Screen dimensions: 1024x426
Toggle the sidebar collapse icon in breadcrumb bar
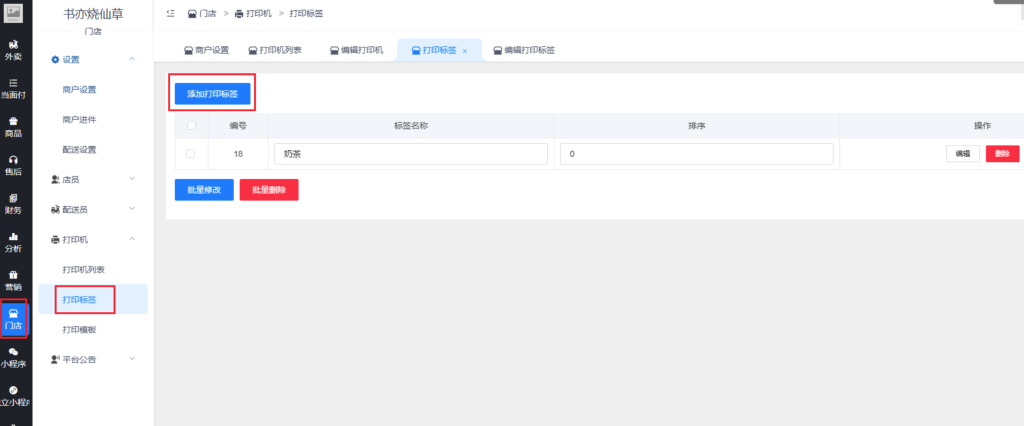tap(170, 14)
